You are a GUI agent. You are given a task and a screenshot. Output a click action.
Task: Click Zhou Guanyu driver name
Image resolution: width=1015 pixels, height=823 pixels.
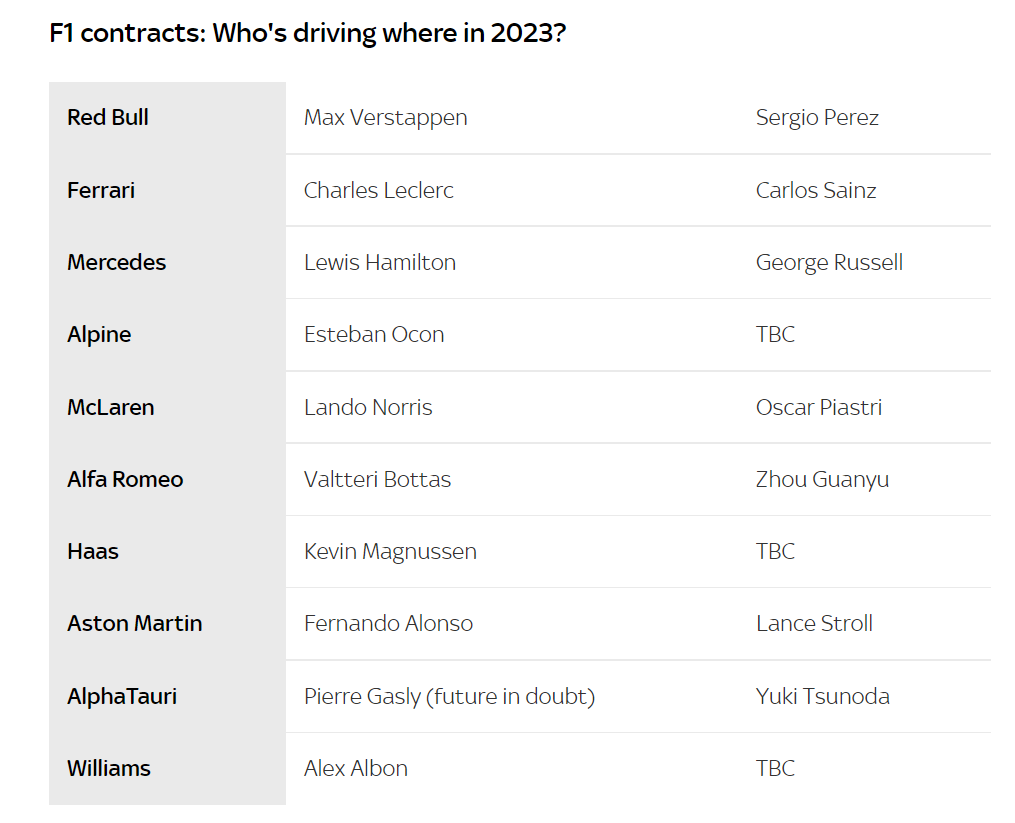pos(822,480)
